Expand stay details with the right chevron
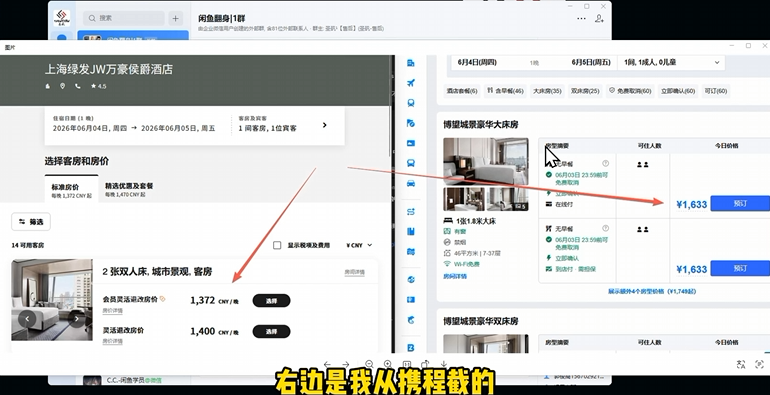 (x=324, y=125)
